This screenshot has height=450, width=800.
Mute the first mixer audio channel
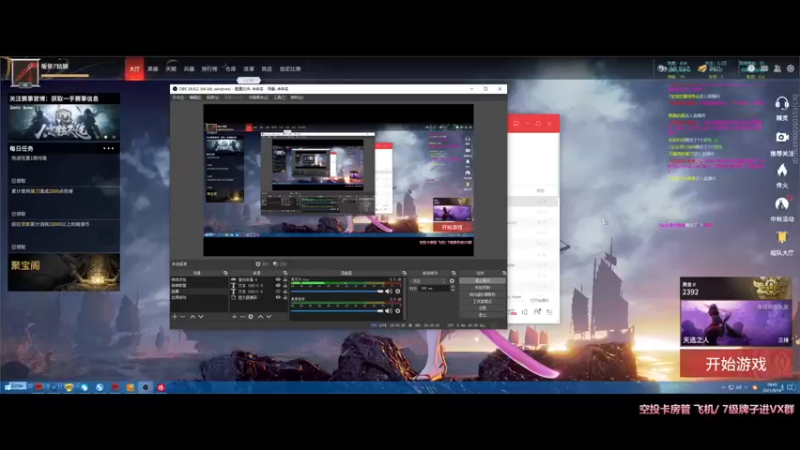point(388,291)
